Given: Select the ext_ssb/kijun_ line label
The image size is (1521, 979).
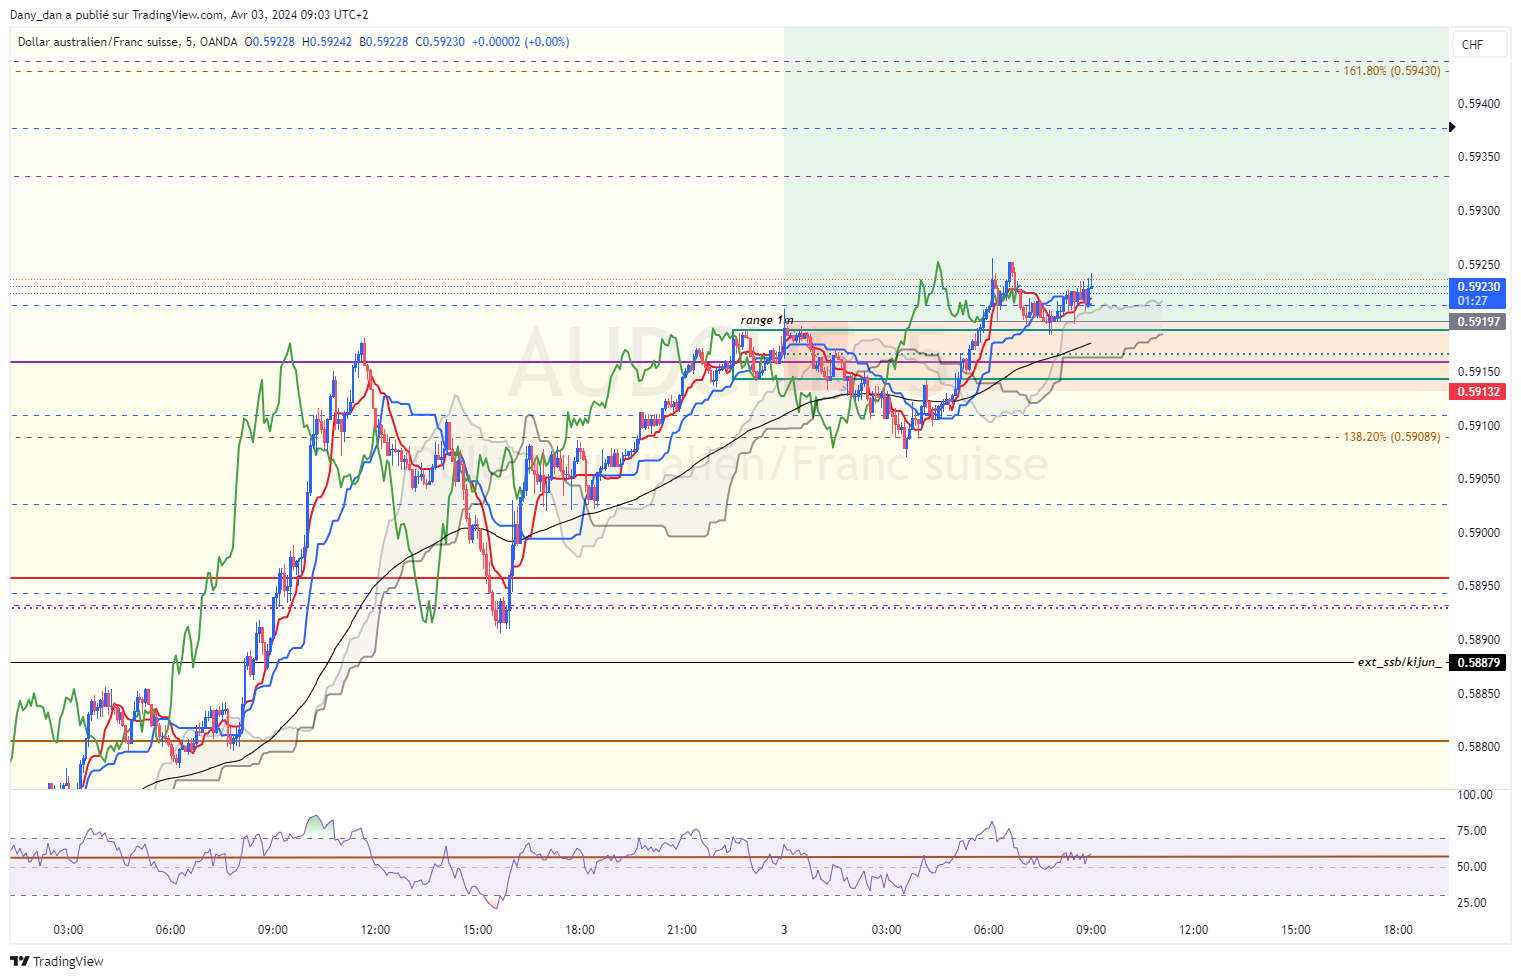Looking at the screenshot, I should (x=1400, y=662).
